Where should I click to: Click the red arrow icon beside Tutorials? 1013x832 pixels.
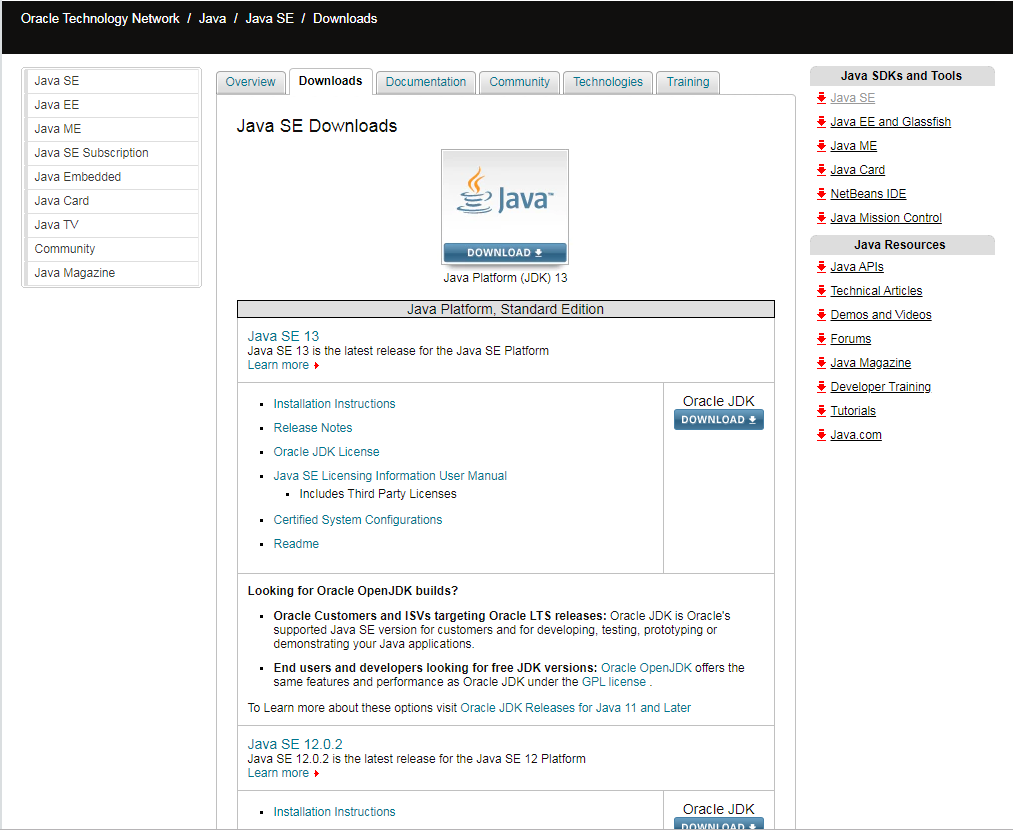click(821, 410)
